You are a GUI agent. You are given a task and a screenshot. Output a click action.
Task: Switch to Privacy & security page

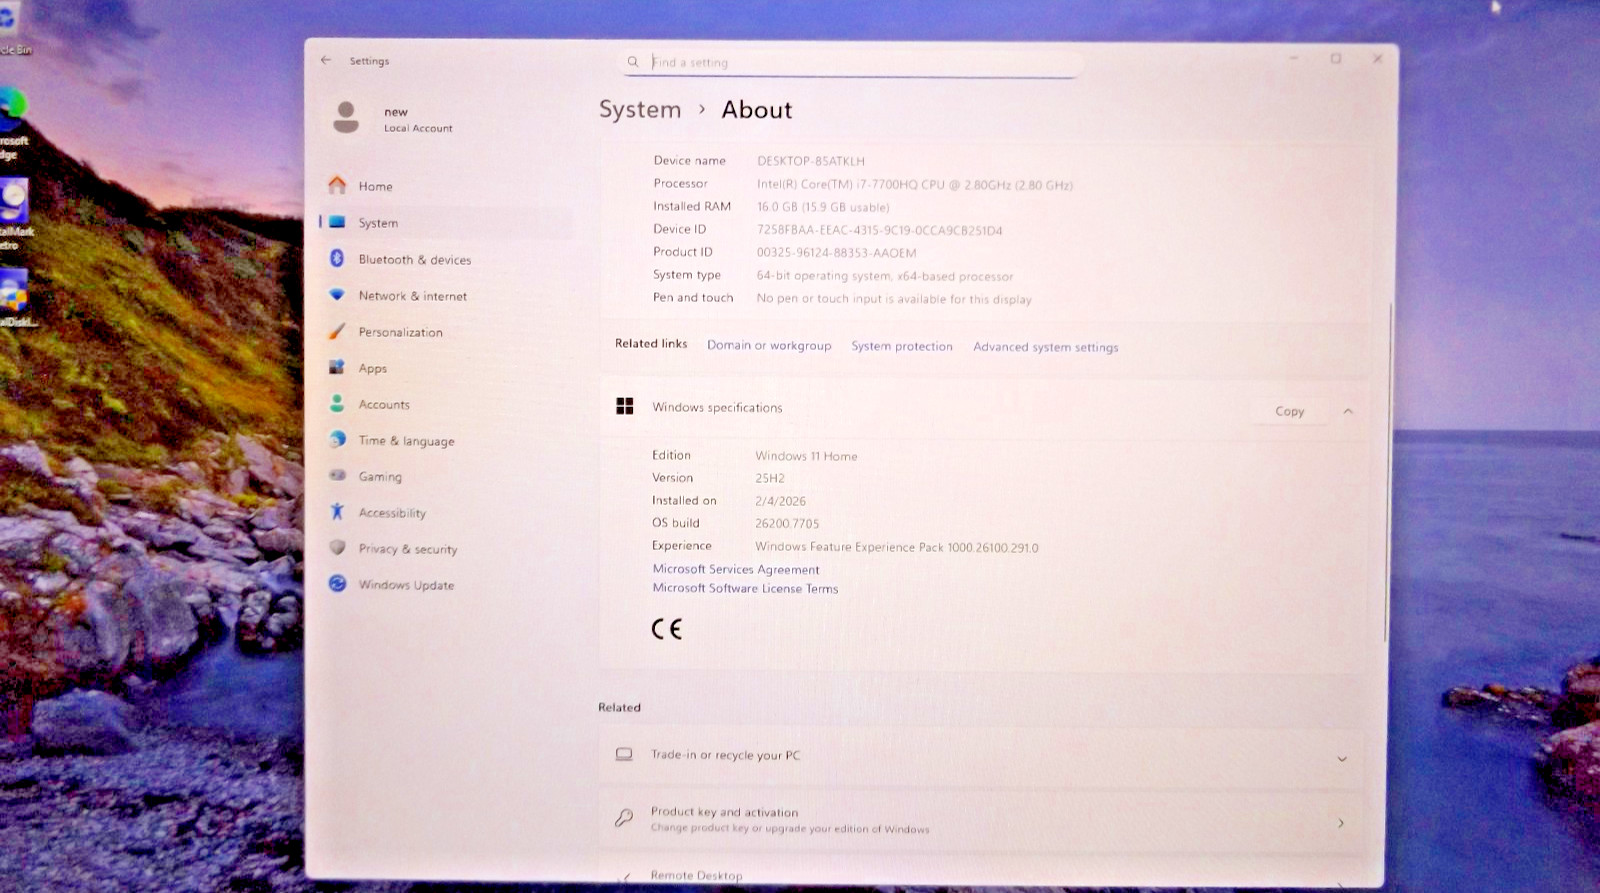(x=408, y=549)
